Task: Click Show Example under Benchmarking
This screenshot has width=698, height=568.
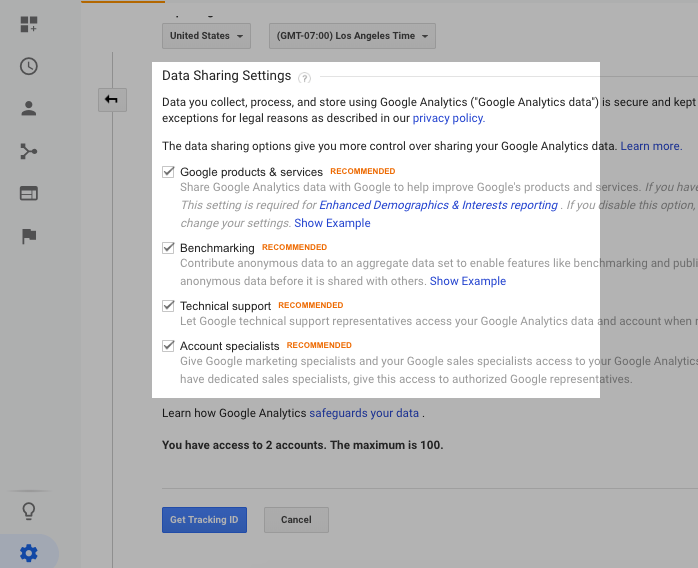Action: point(468,281)
